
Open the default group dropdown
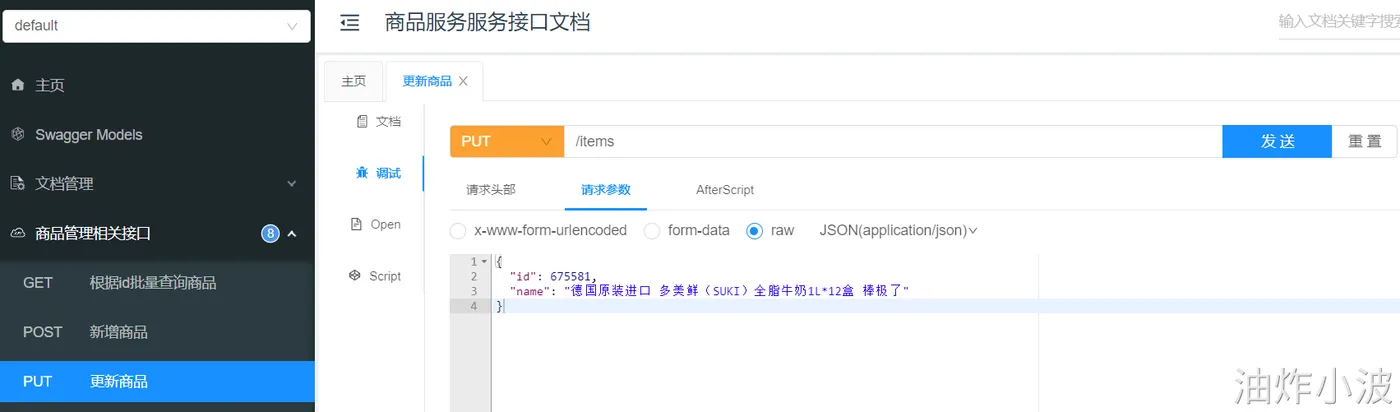coord(155,26)
